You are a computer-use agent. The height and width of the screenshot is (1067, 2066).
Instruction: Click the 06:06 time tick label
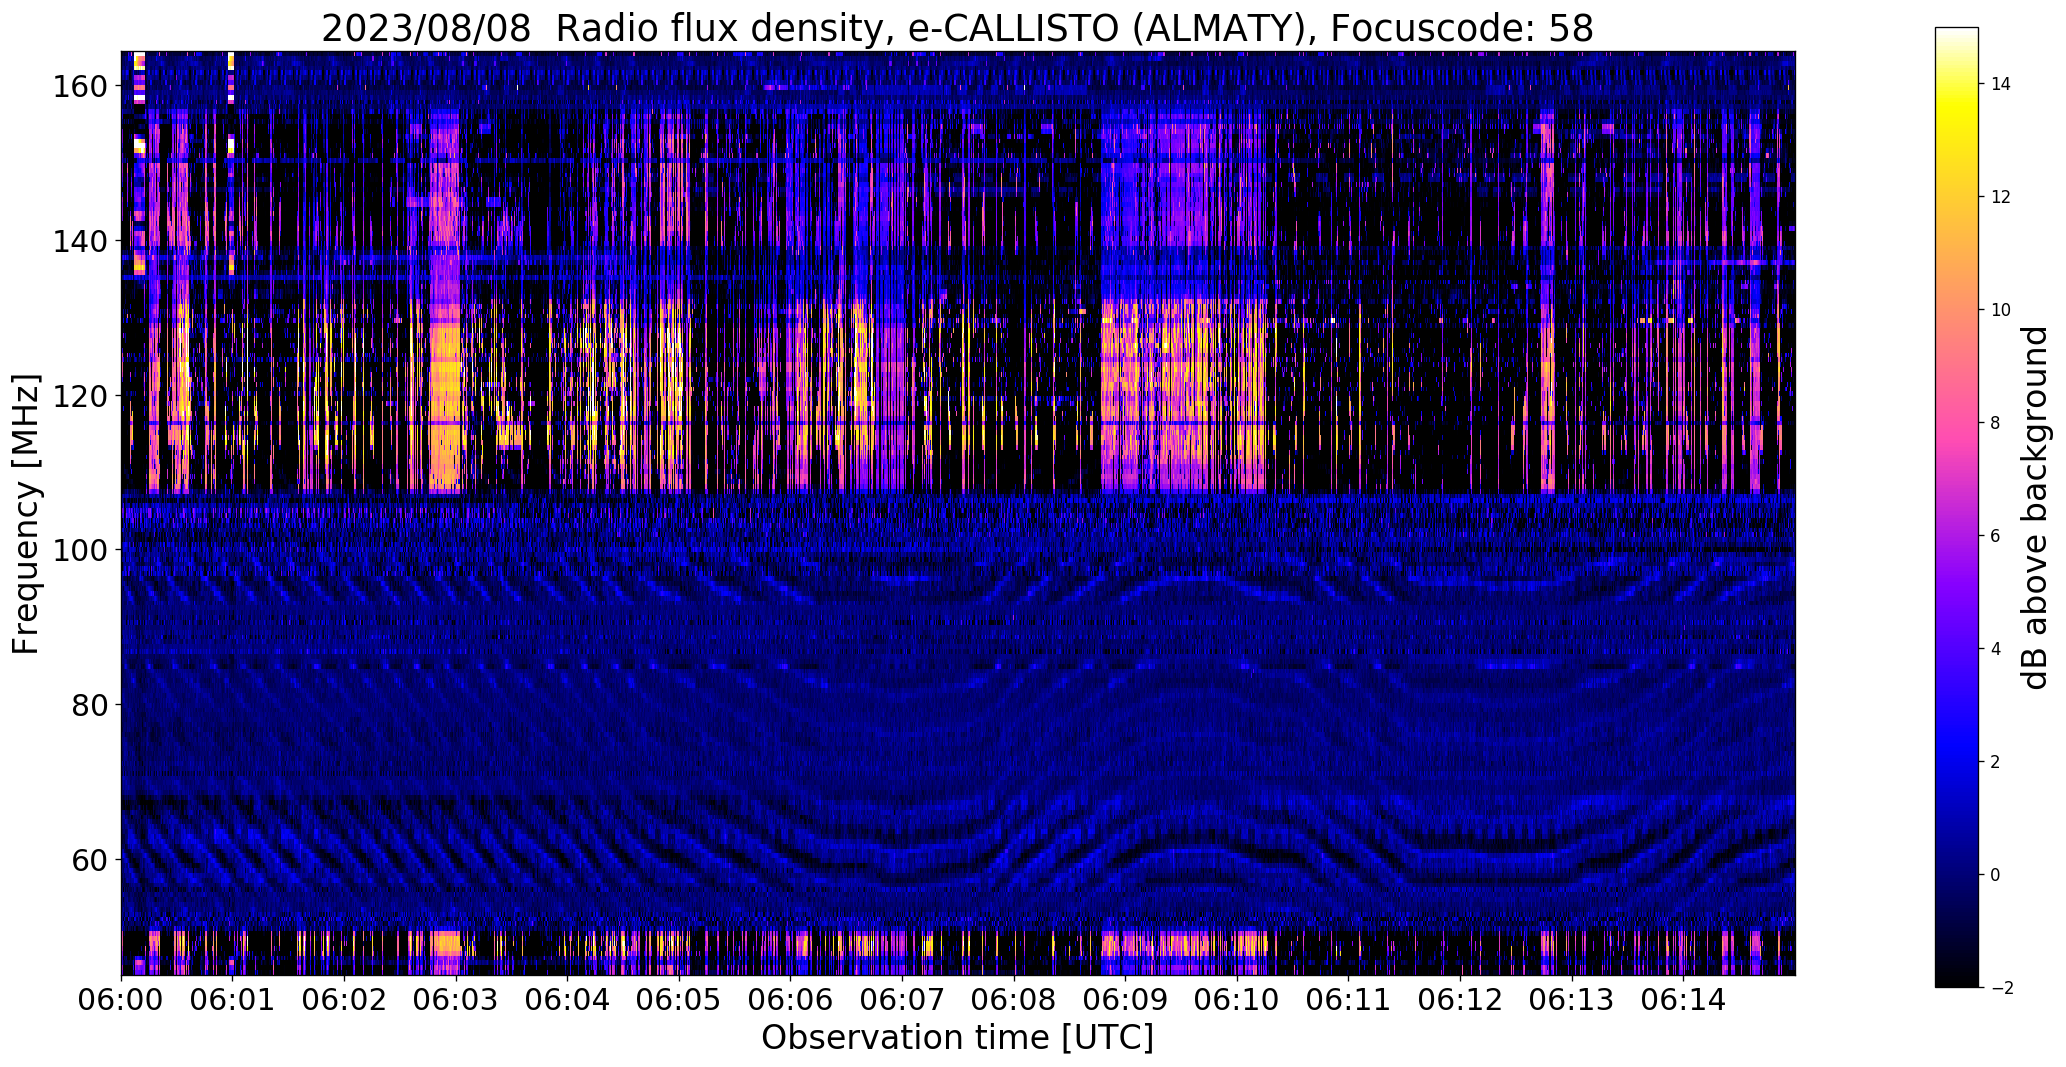(790, 1001)
